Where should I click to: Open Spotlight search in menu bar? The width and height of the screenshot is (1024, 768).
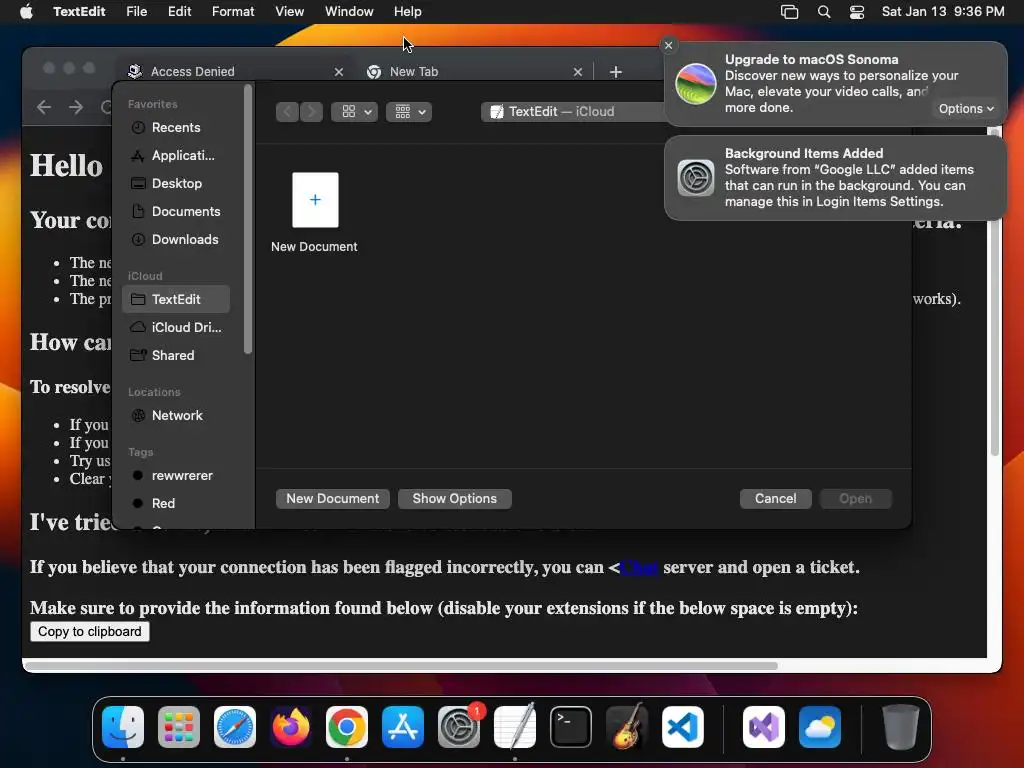click(824, 12)
